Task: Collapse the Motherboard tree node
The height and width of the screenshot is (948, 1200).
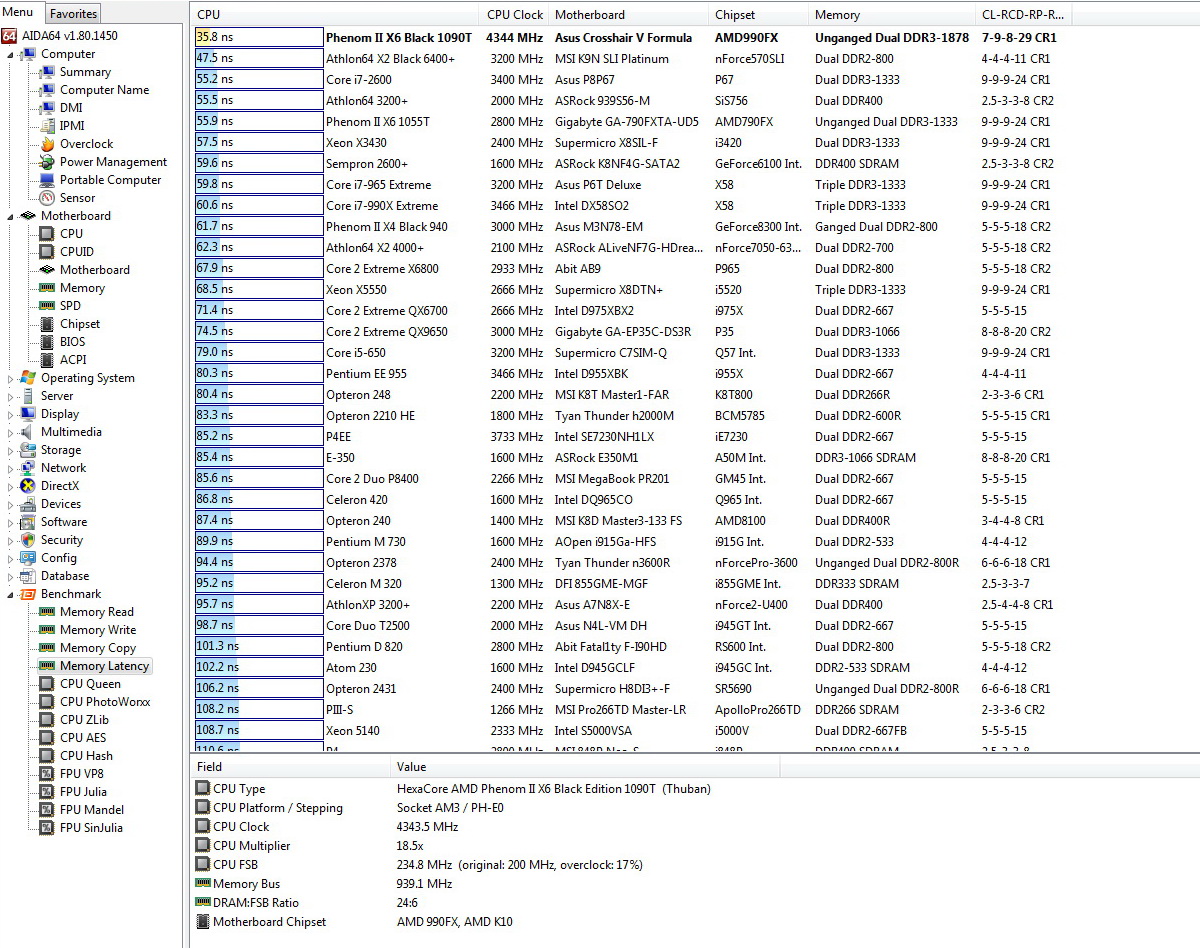Action: [x=11, y=216]
